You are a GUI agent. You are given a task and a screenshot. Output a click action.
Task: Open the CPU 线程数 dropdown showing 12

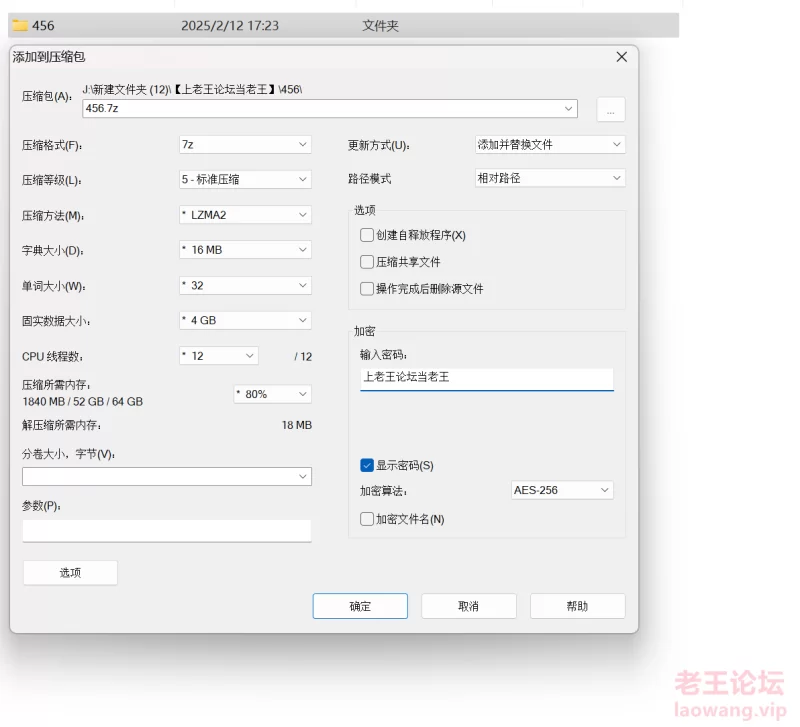click(218, 356)
